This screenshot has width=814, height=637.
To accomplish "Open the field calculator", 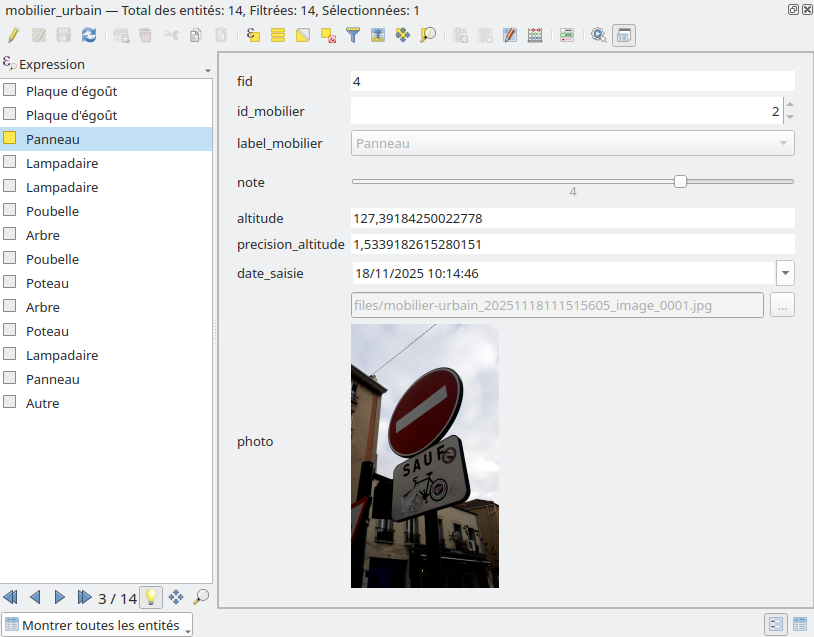I will 535,35.
